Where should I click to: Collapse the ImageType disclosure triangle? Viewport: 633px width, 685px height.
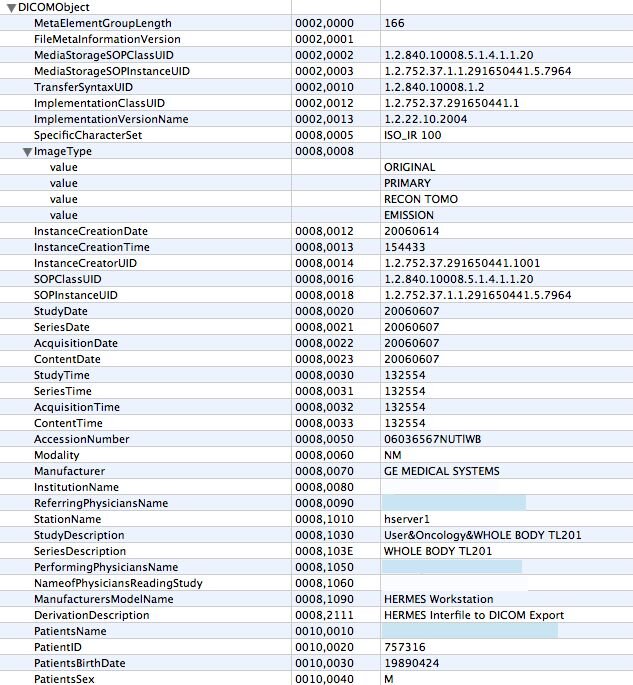27,152
